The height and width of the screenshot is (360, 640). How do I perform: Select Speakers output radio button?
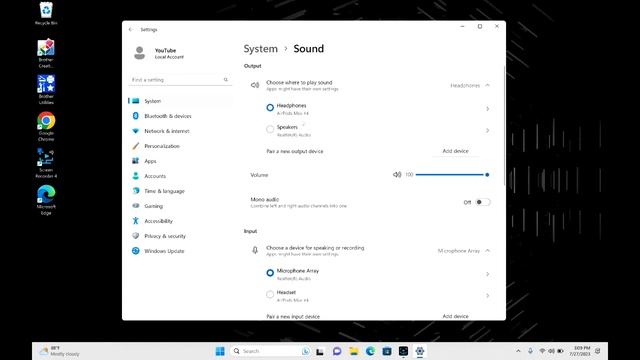point(270,129)
